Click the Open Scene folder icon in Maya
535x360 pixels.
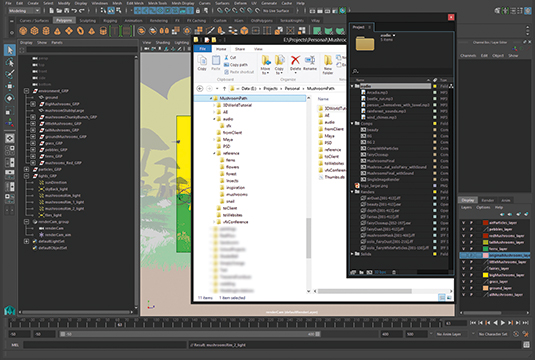(59, 11)
